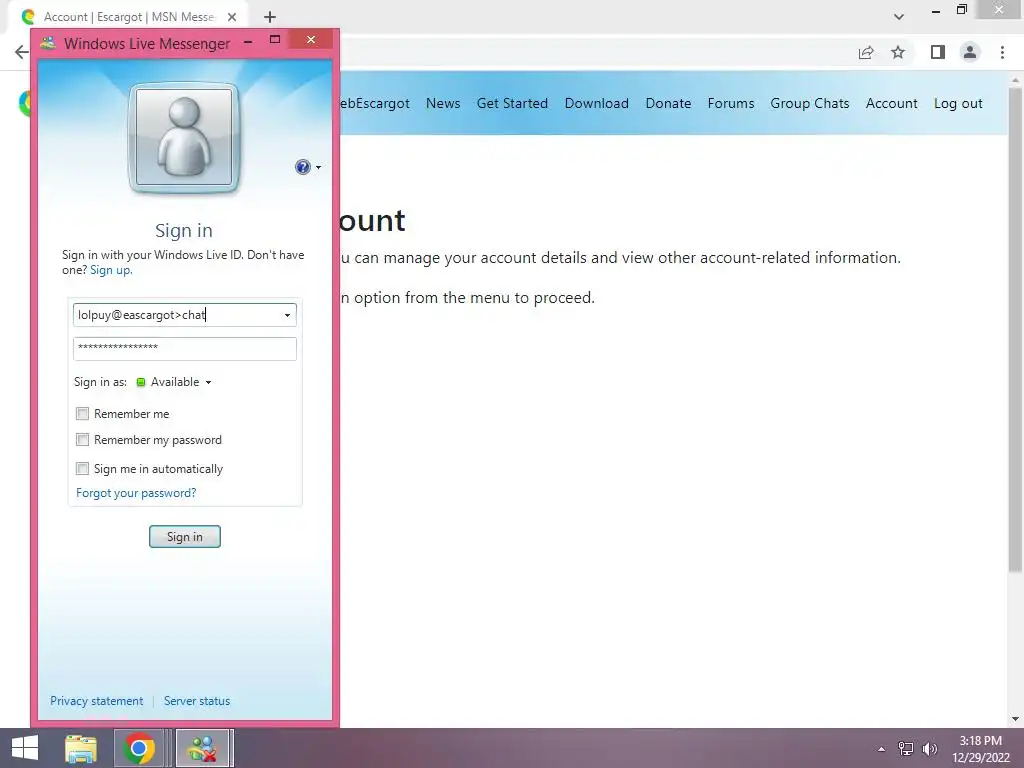1024x768 pixels.
Task: Click the Messenger display picture avatar
Action: click(184, 138)
